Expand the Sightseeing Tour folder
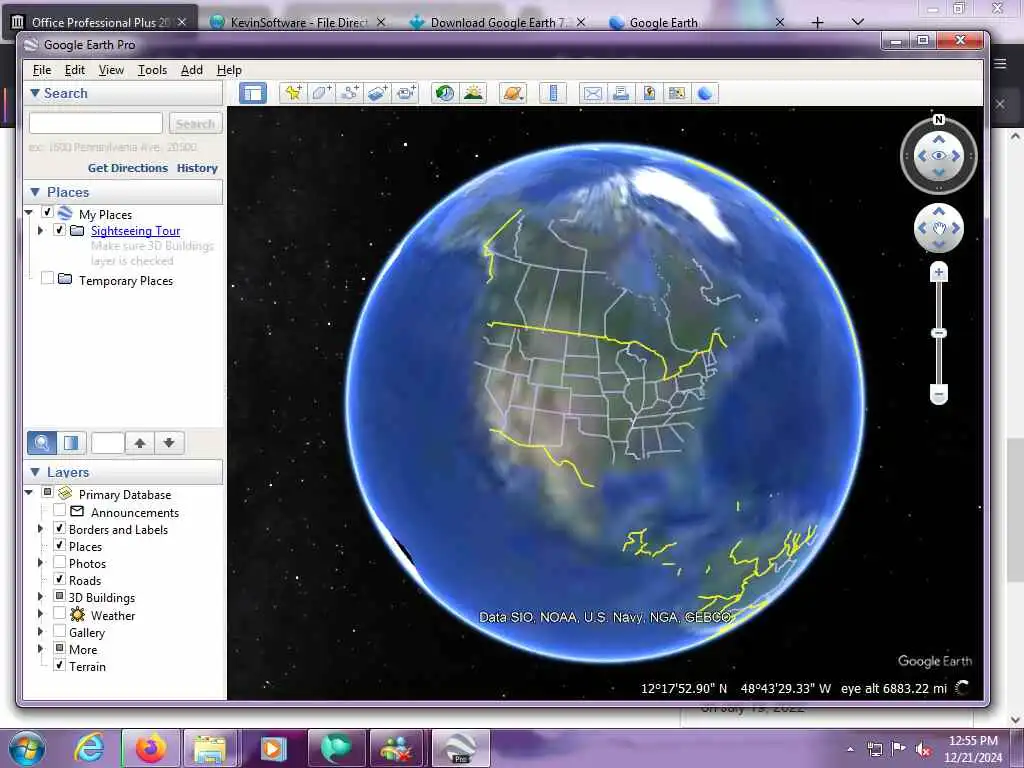Viewport: 1024px width, 768px height. pos(40,231)
